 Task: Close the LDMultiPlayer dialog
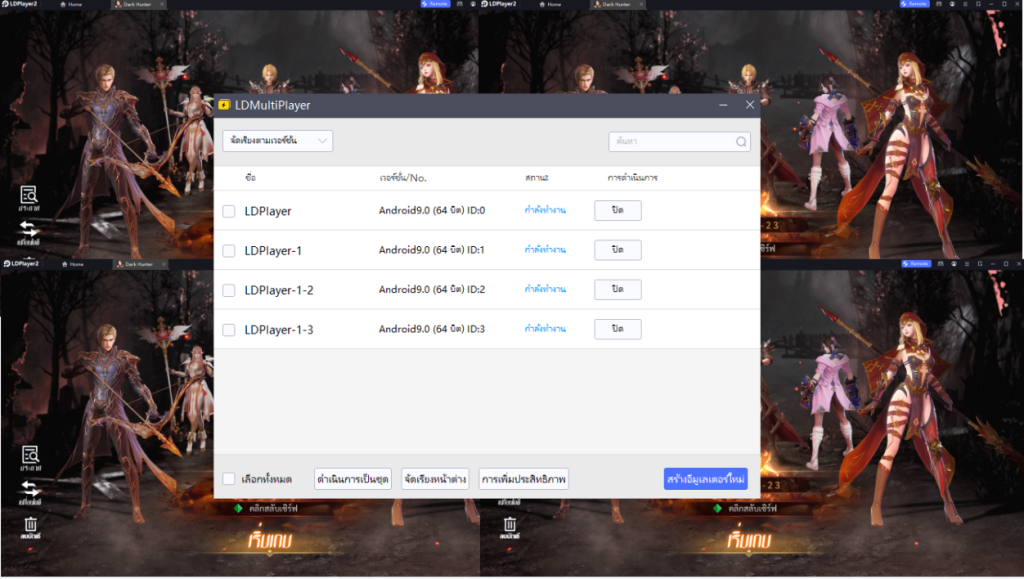coord(750,105)
